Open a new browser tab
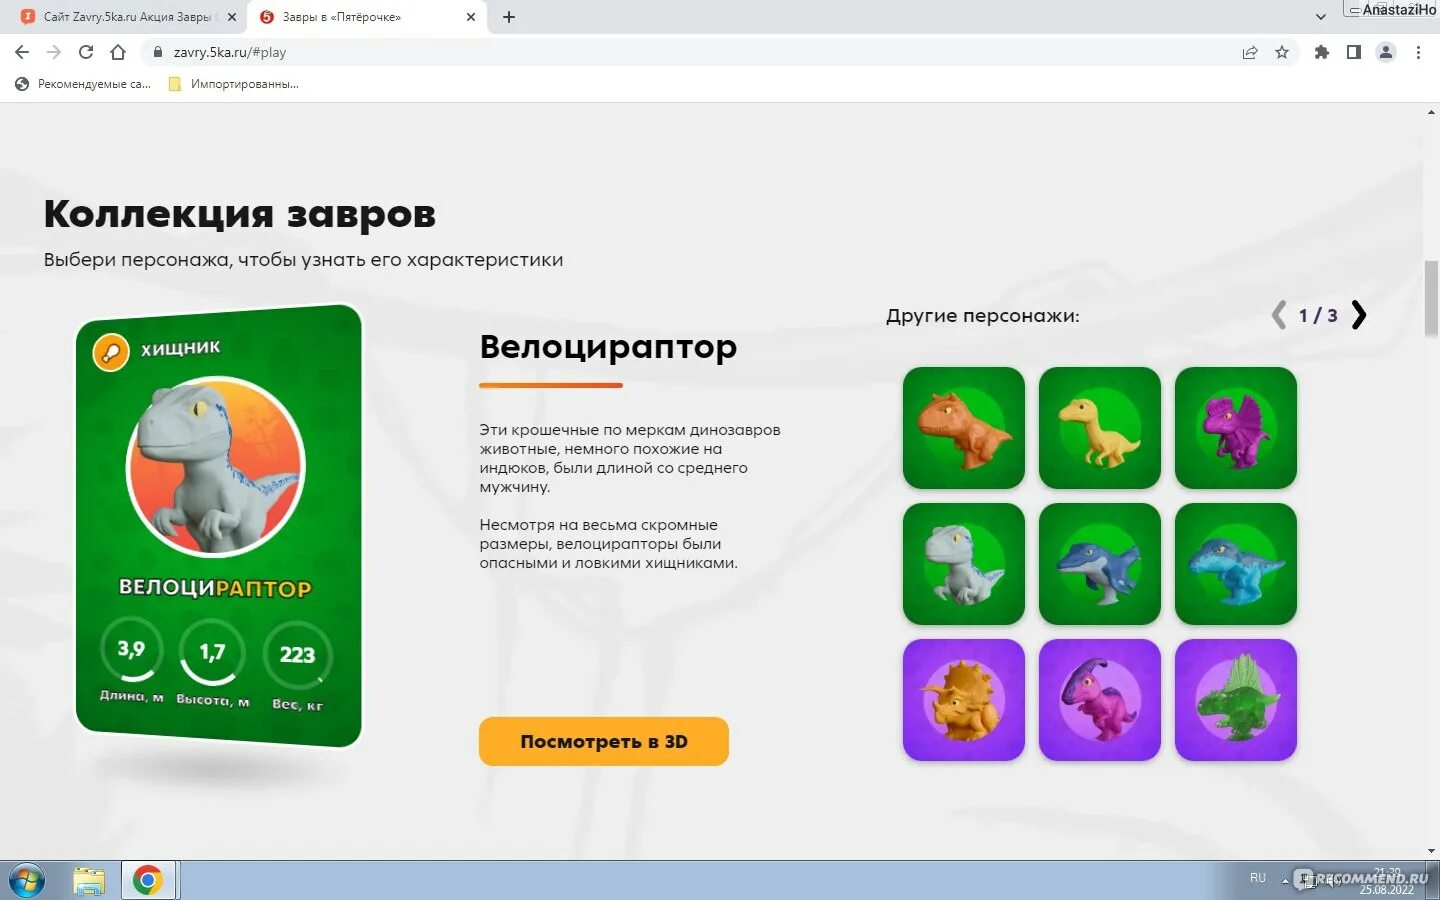The image size is (1440, 900). [x=509, y=17]
